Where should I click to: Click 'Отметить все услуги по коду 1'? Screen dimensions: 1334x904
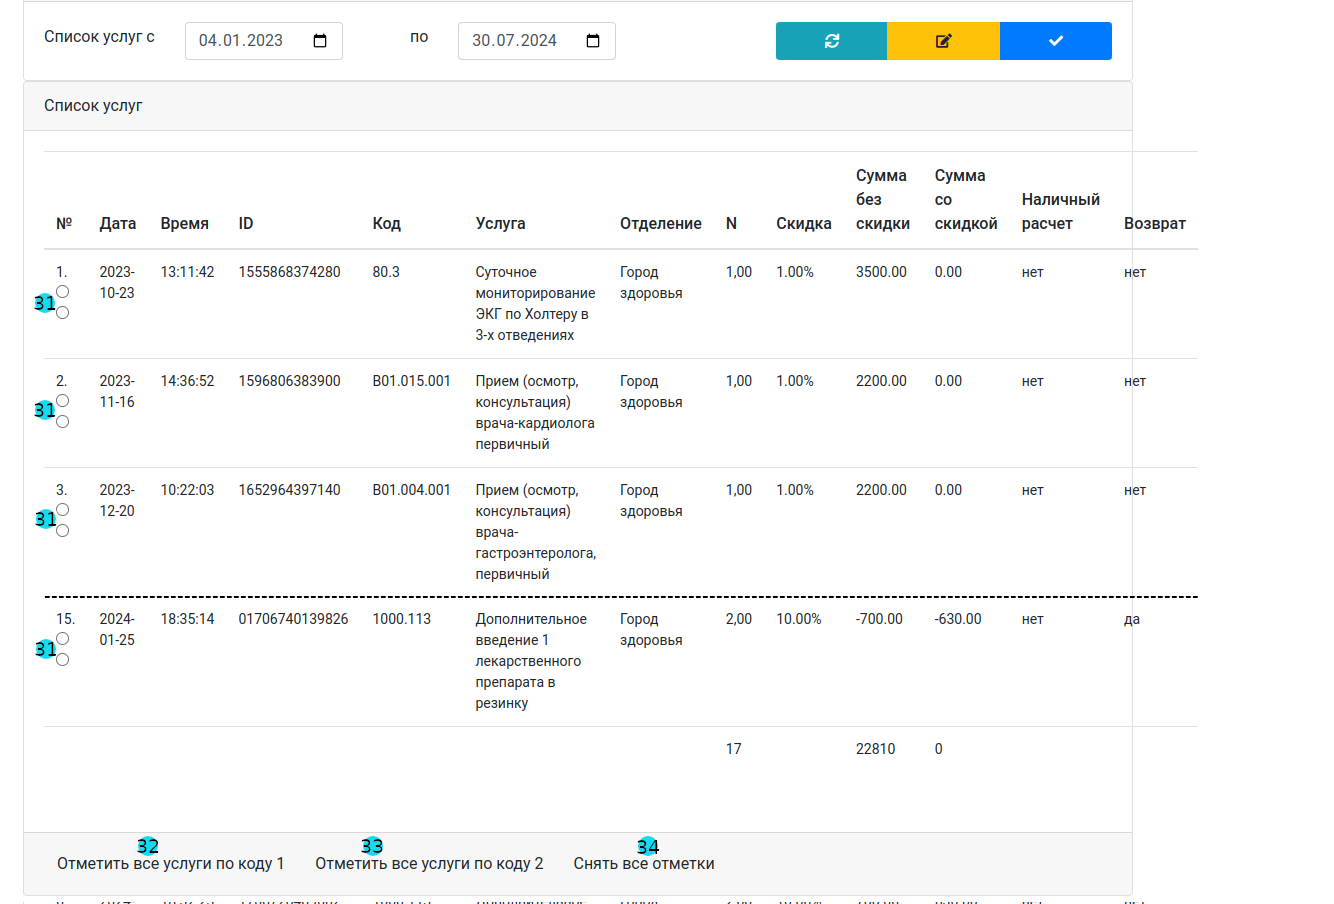pyautogui.click(x=170, y=864)
